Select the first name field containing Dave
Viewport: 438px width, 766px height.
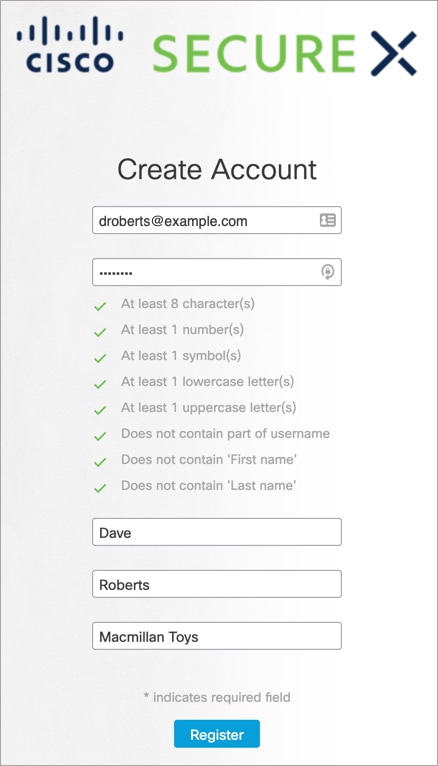pyautogui.click(x=217, y=532)
